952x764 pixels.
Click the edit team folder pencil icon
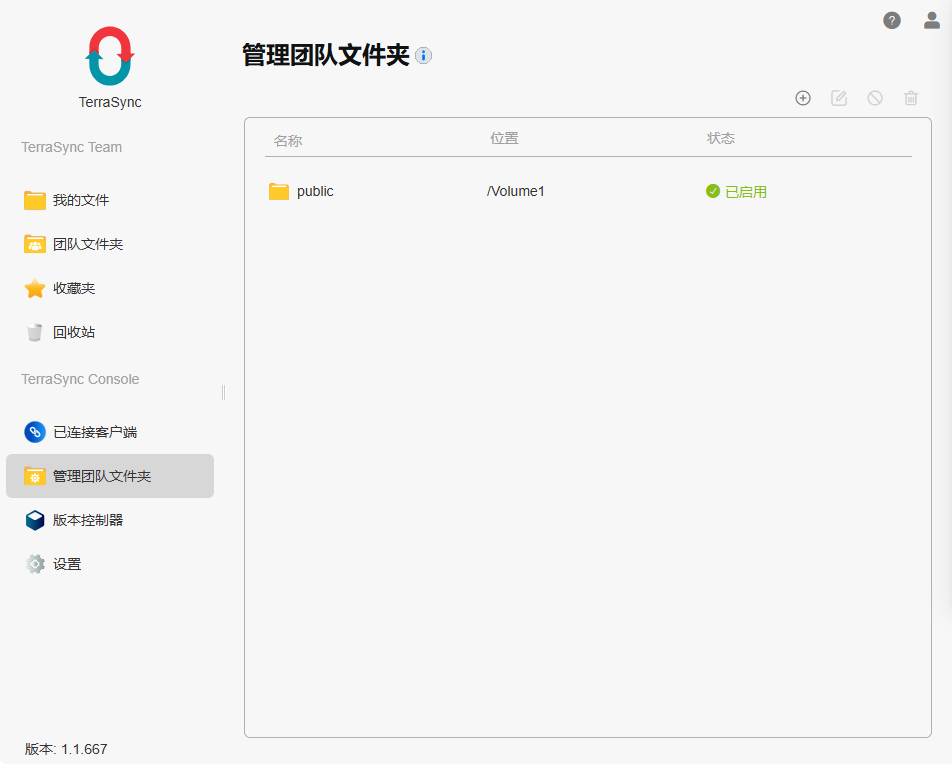[838, 98]
